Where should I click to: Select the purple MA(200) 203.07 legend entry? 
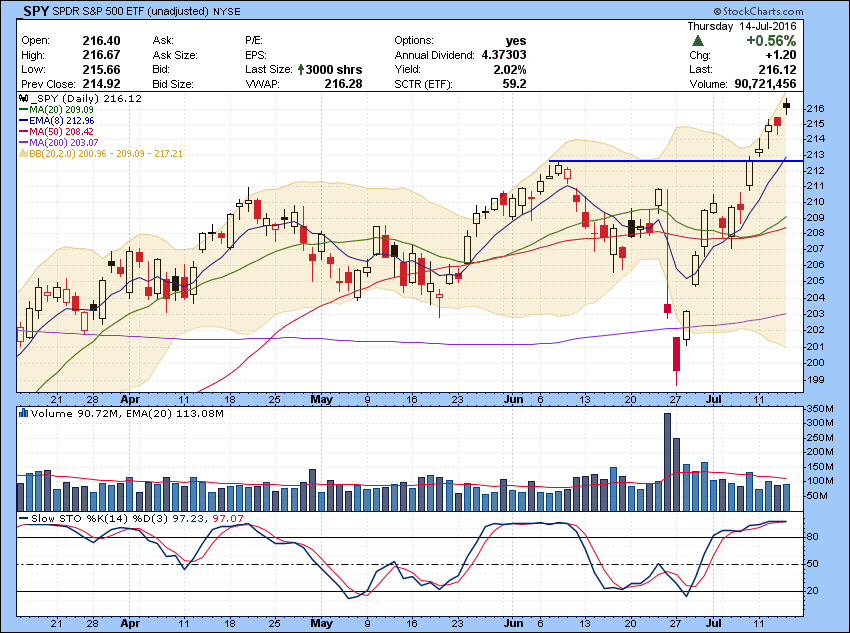coord(59,143)
